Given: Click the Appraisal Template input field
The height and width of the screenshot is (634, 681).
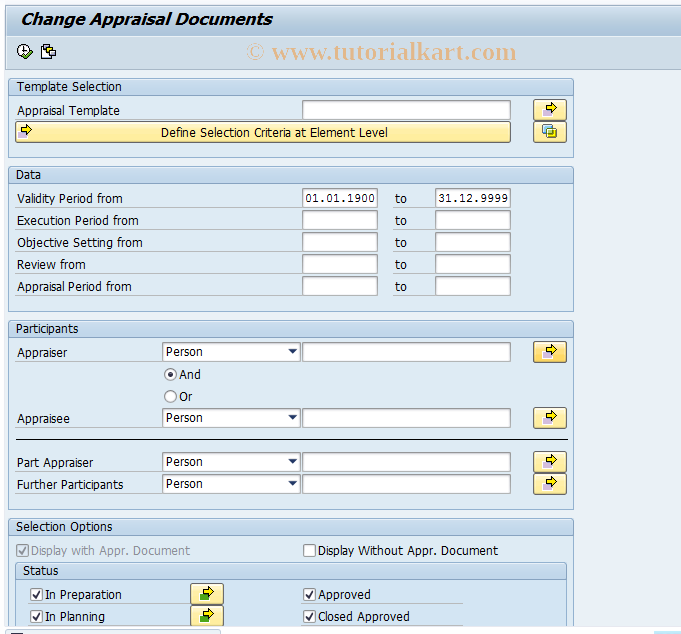Looking at the screenshot, I should coord(406,110).
